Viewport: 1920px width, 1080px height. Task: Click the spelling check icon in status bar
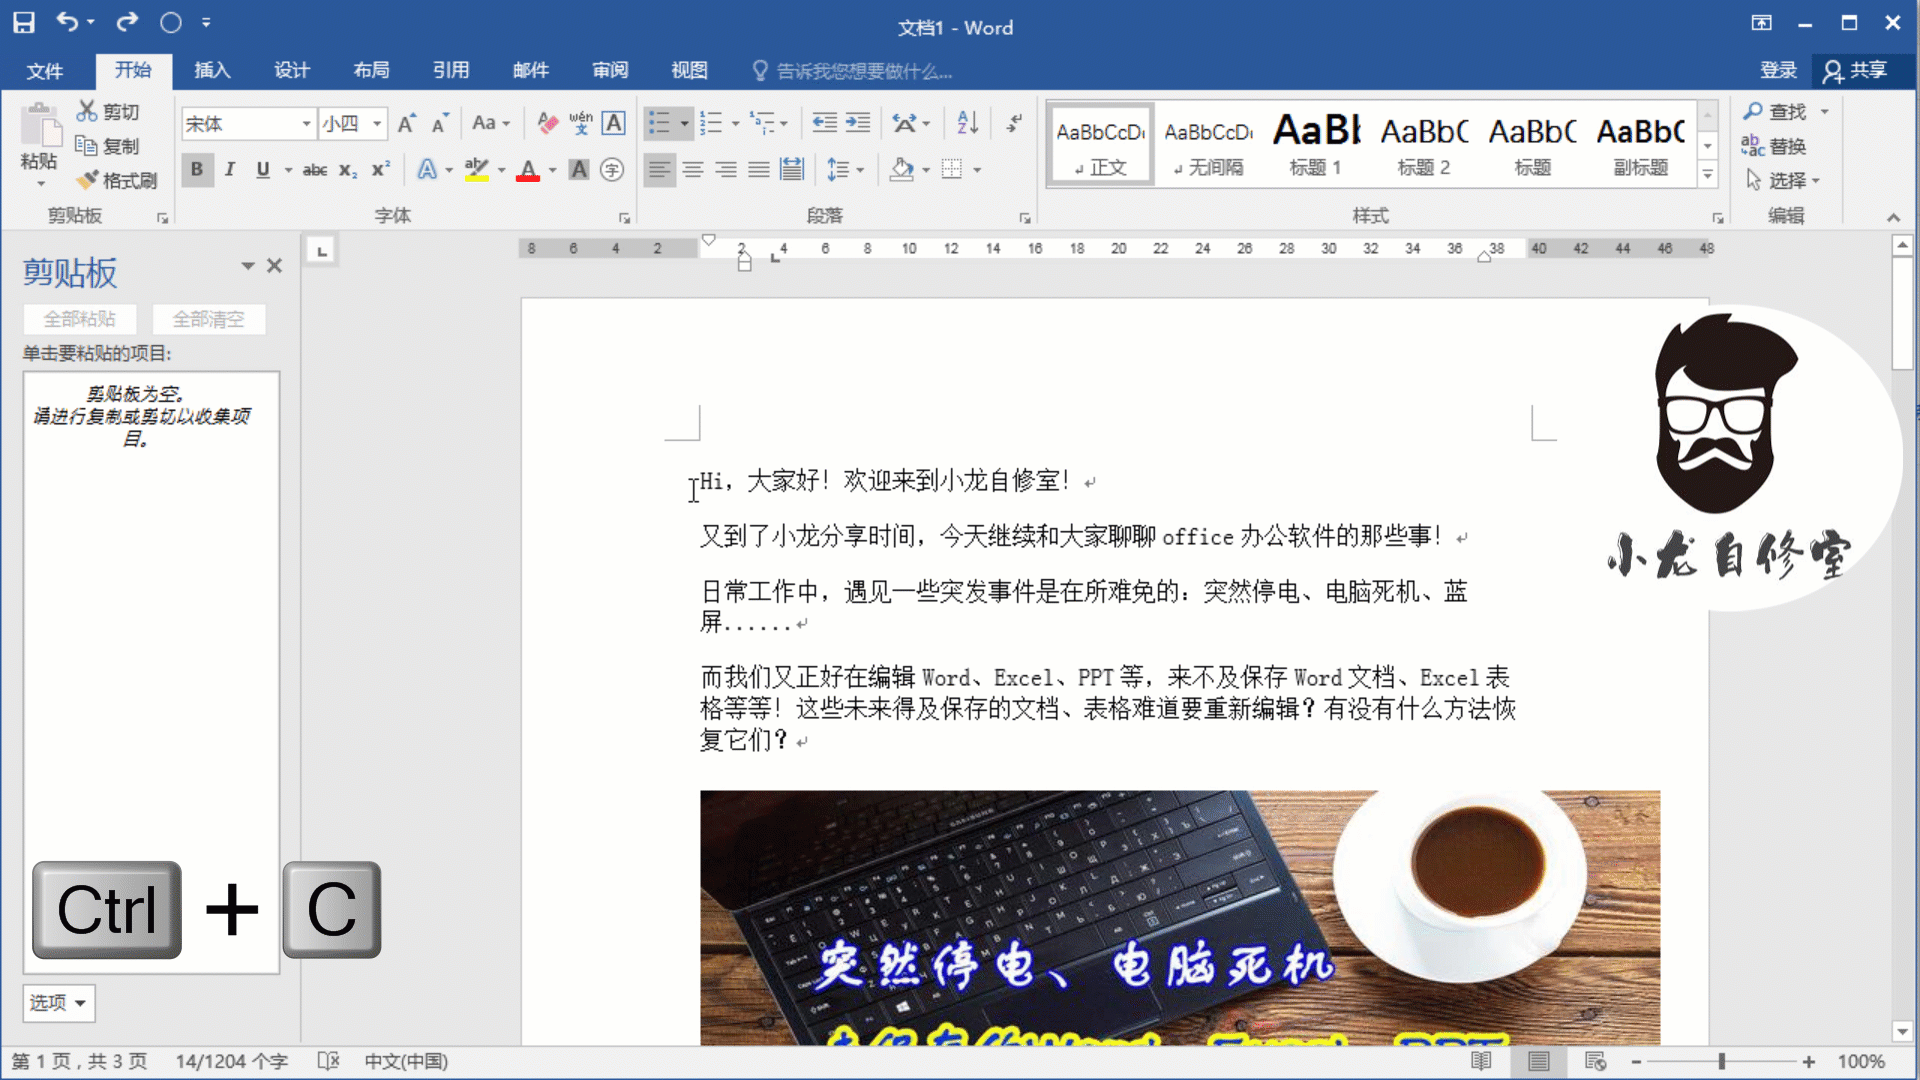pyautogui.click(x=328, y=1061)
